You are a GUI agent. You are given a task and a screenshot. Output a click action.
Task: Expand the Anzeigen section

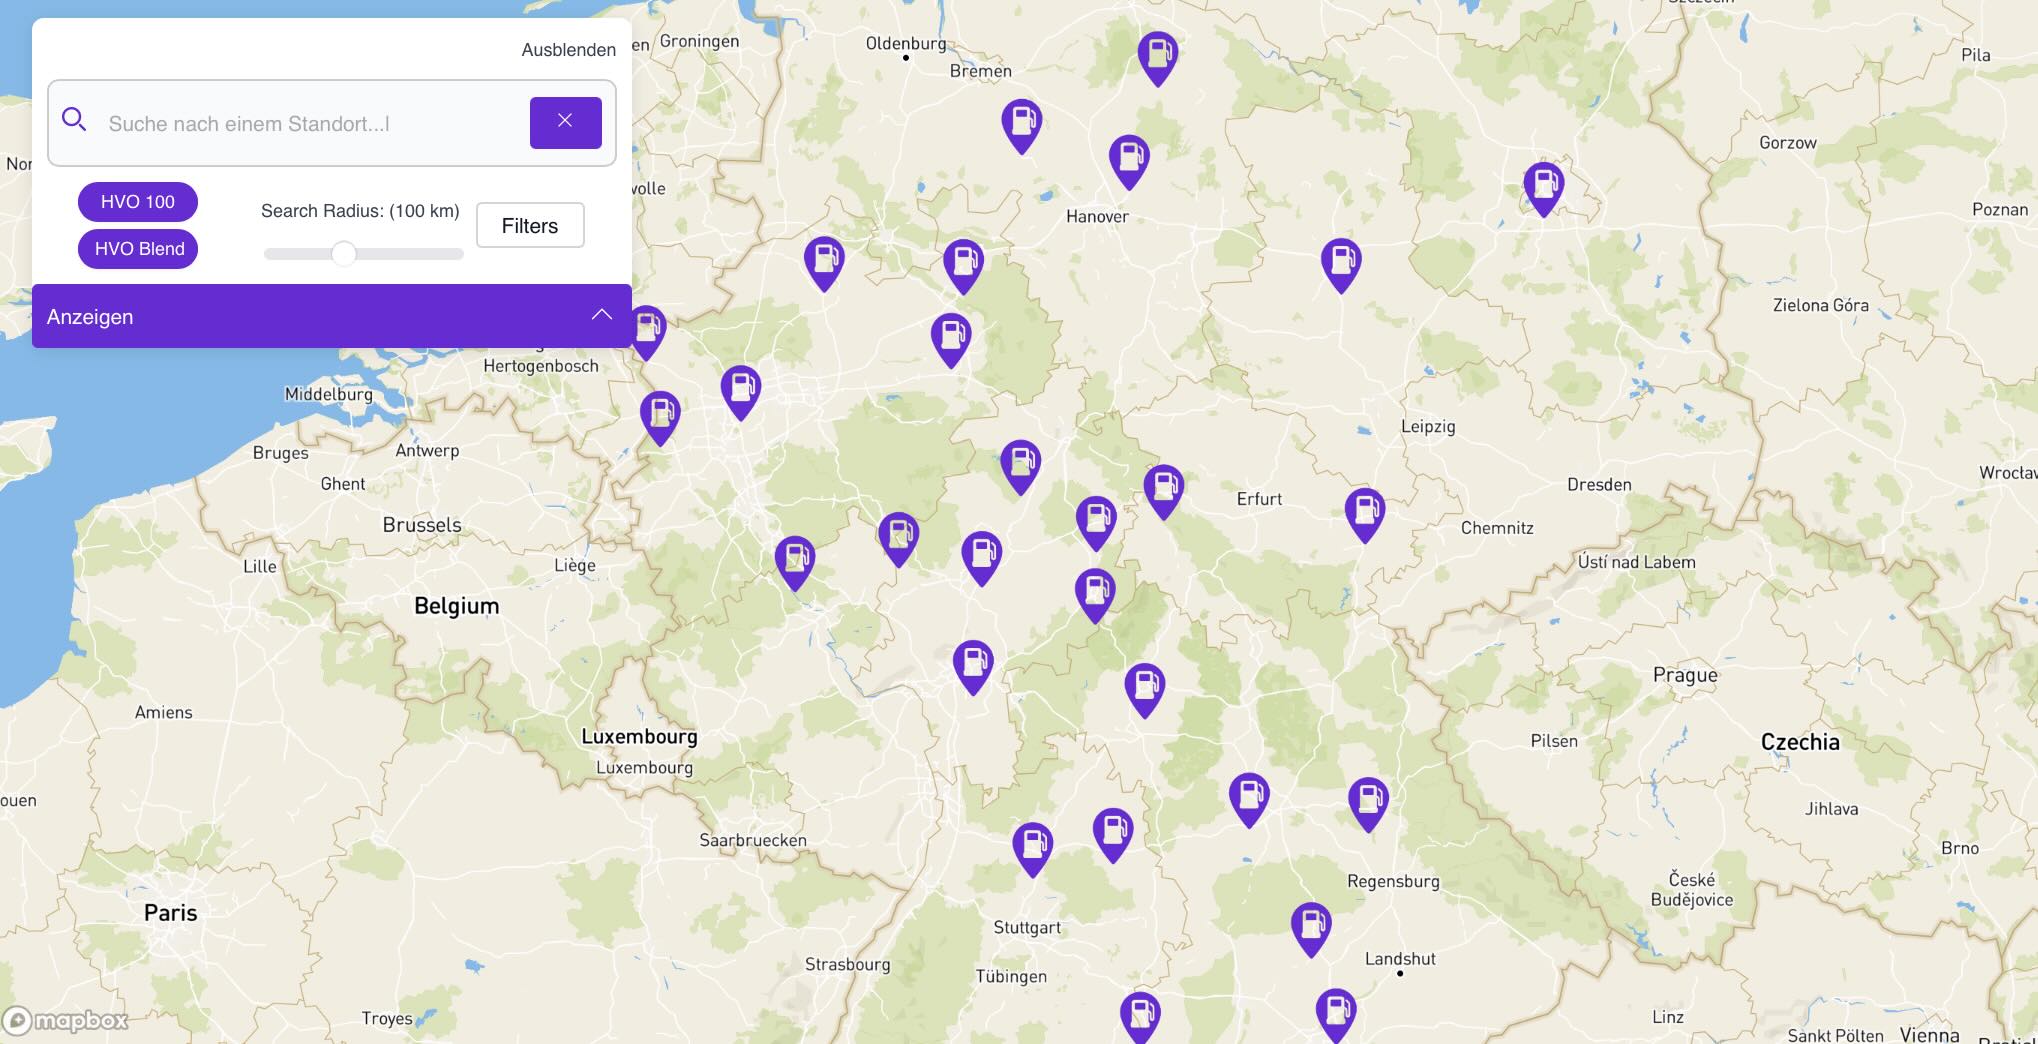[89, 316]
